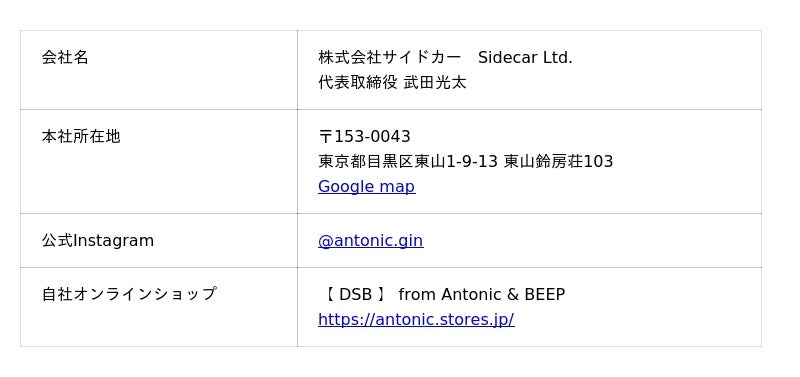Visit the https://antonic.stores.jp/ shop link
Screen dimensions: 800x377
coord(416,319)
